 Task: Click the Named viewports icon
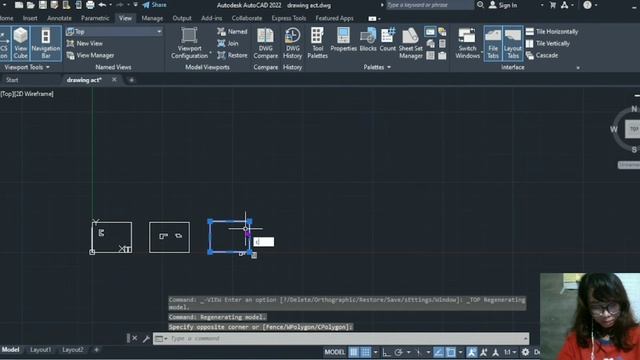click(x=232, y=31)
